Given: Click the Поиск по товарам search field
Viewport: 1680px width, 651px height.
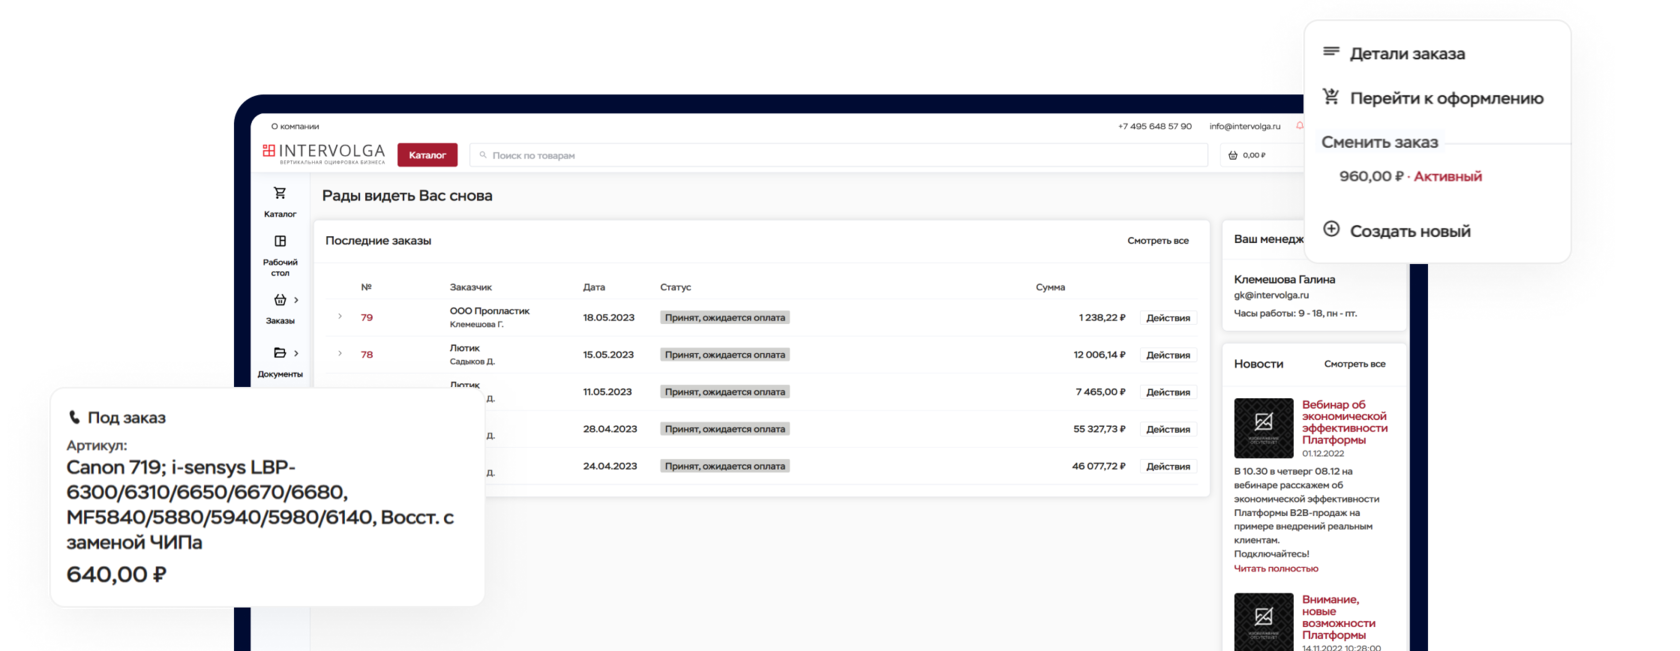Looking at the screenshot, I should pos(839,155).
